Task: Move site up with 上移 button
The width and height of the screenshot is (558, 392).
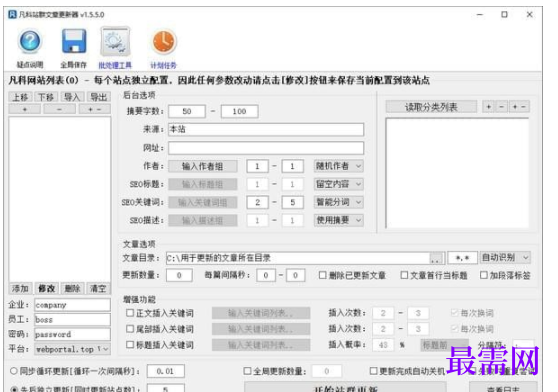Action: coord(20,97)
